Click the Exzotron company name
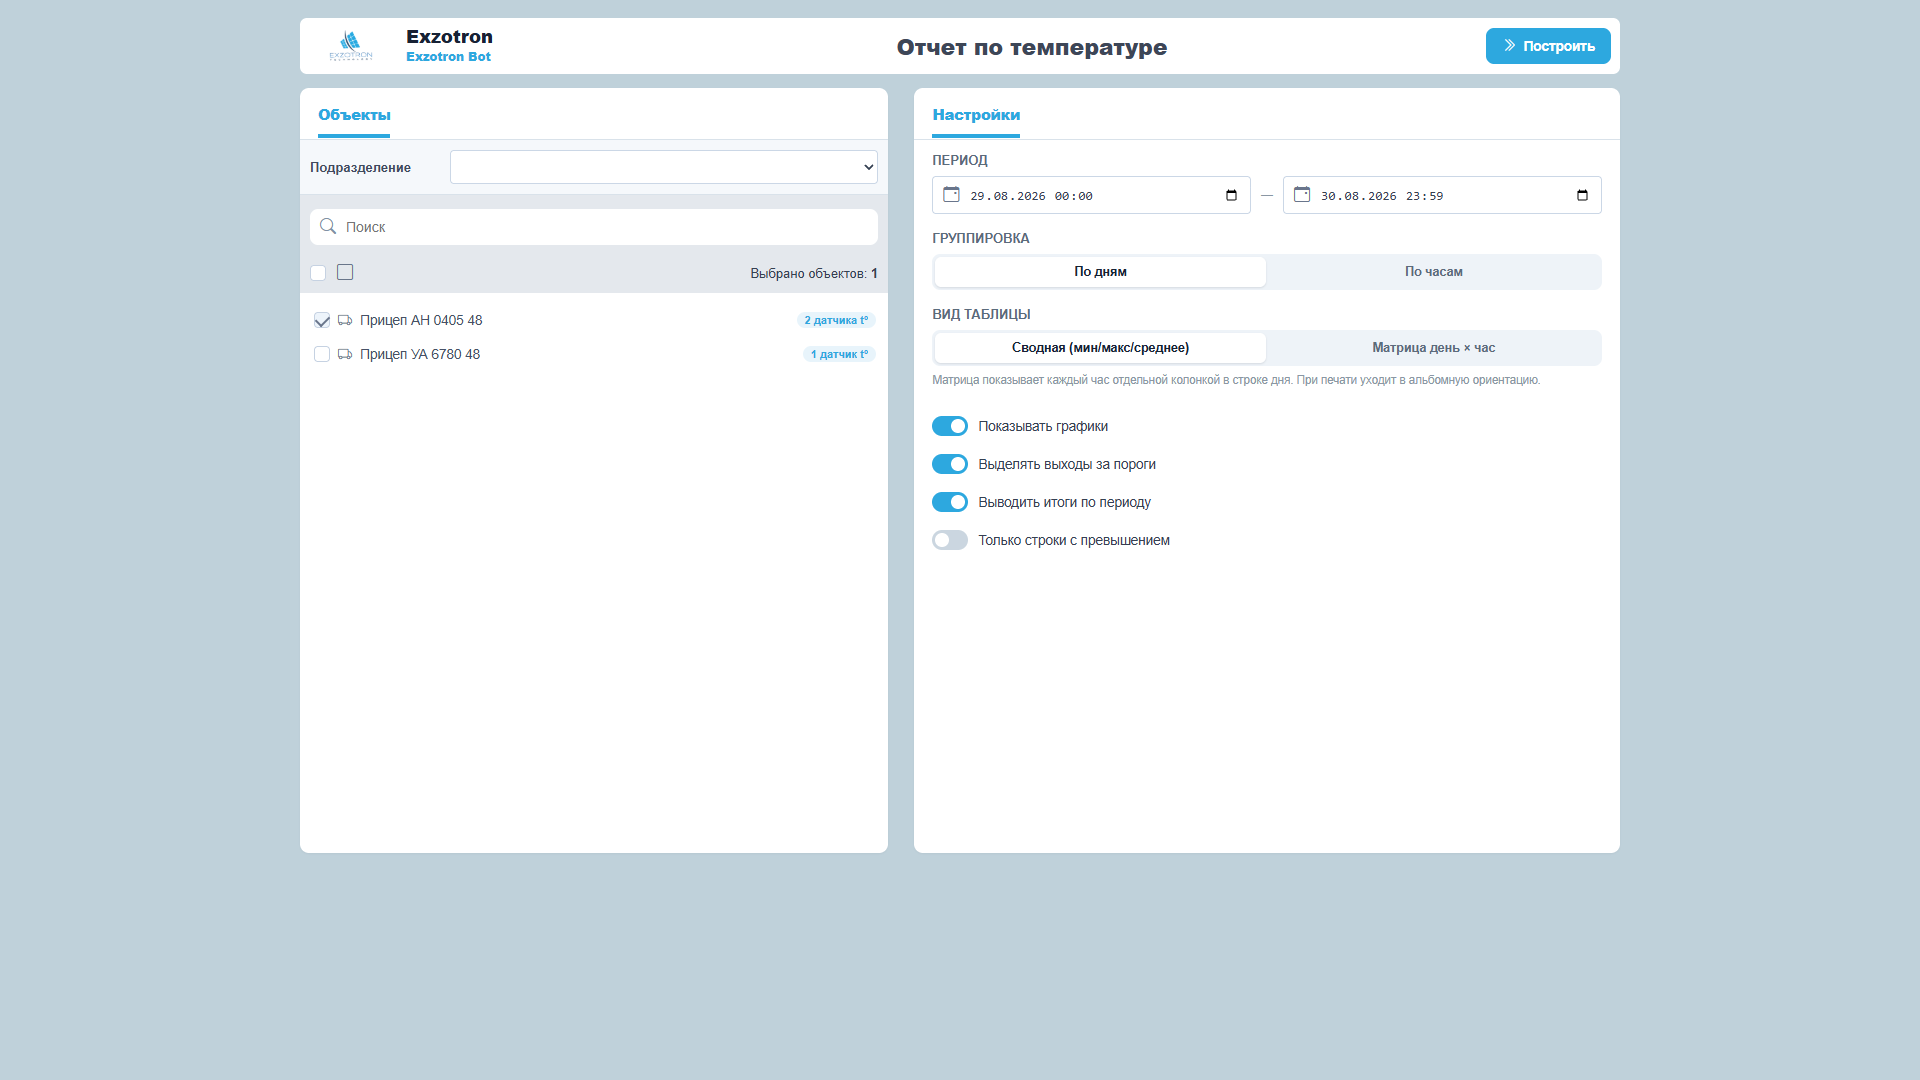The width and height of the screenshot is (1920, 1080). 449,37
